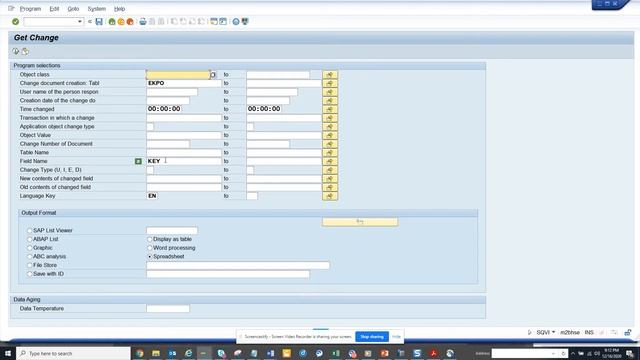The height and width of the screenshot is (360, 640).
Task: Open multiple selection for Old contents row
Action: point(330,187)
